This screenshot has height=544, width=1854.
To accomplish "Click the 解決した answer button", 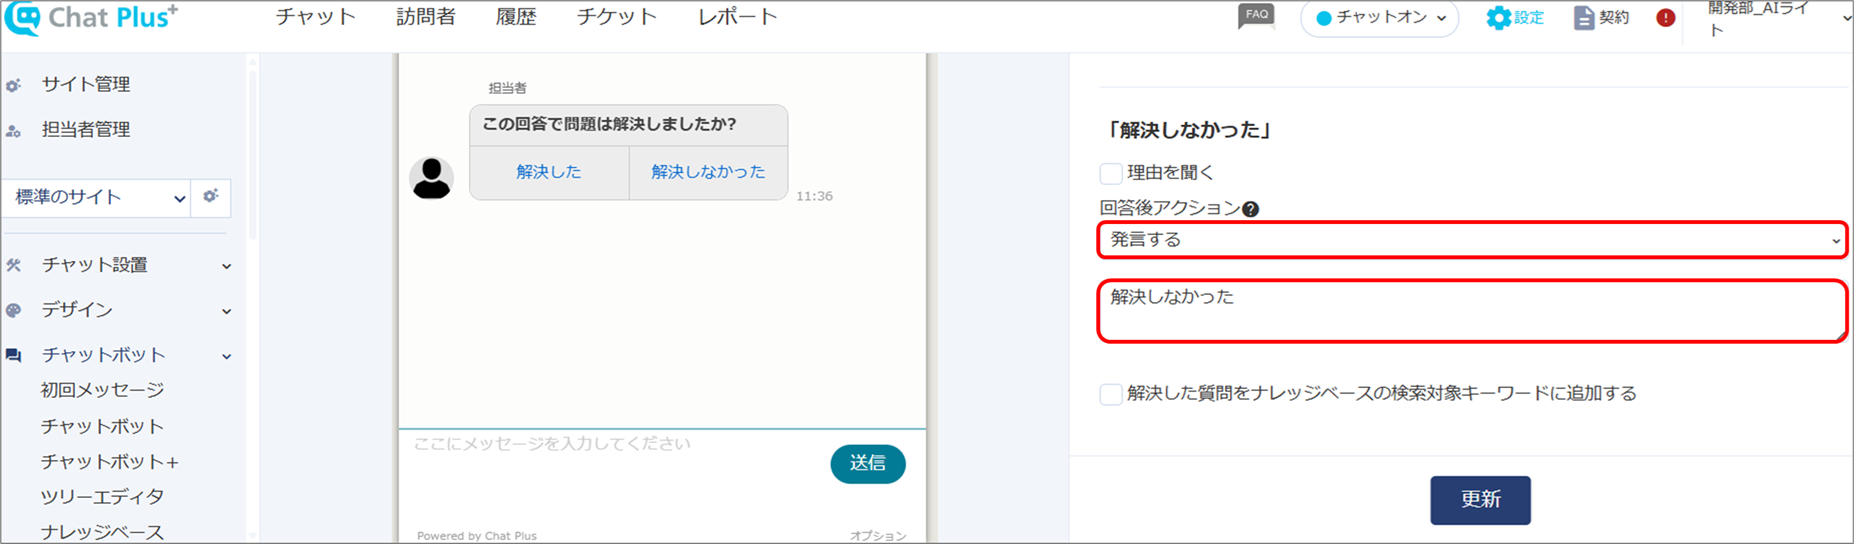I will [549, 172].
